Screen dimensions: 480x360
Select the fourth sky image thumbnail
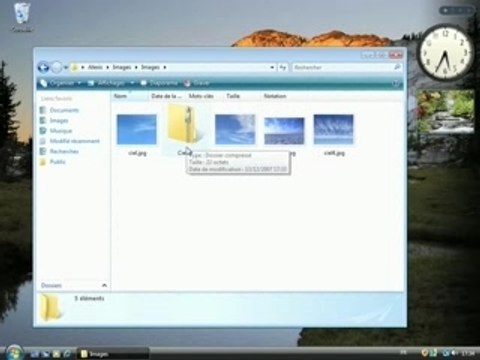click(284, 131)
